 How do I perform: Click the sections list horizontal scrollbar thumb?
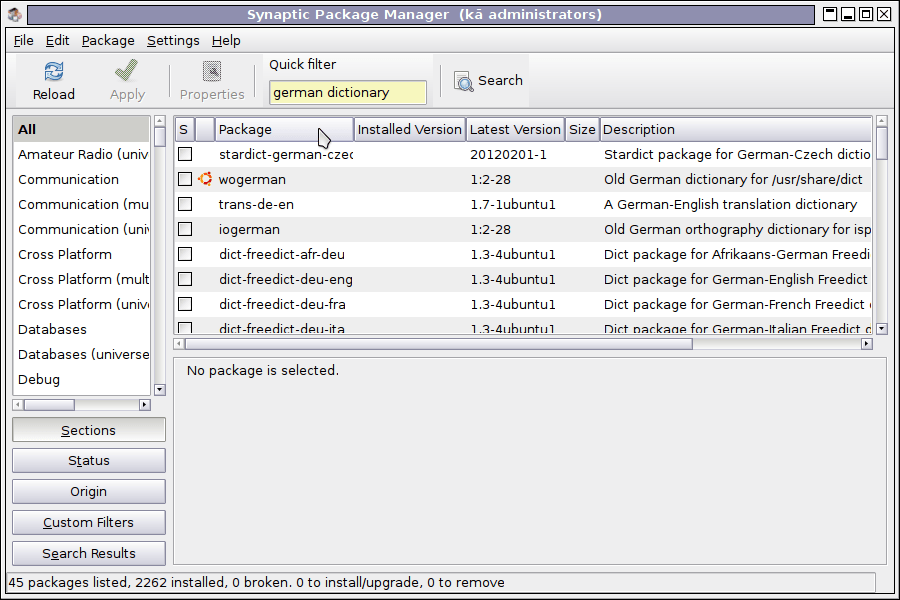coord(49,405)
